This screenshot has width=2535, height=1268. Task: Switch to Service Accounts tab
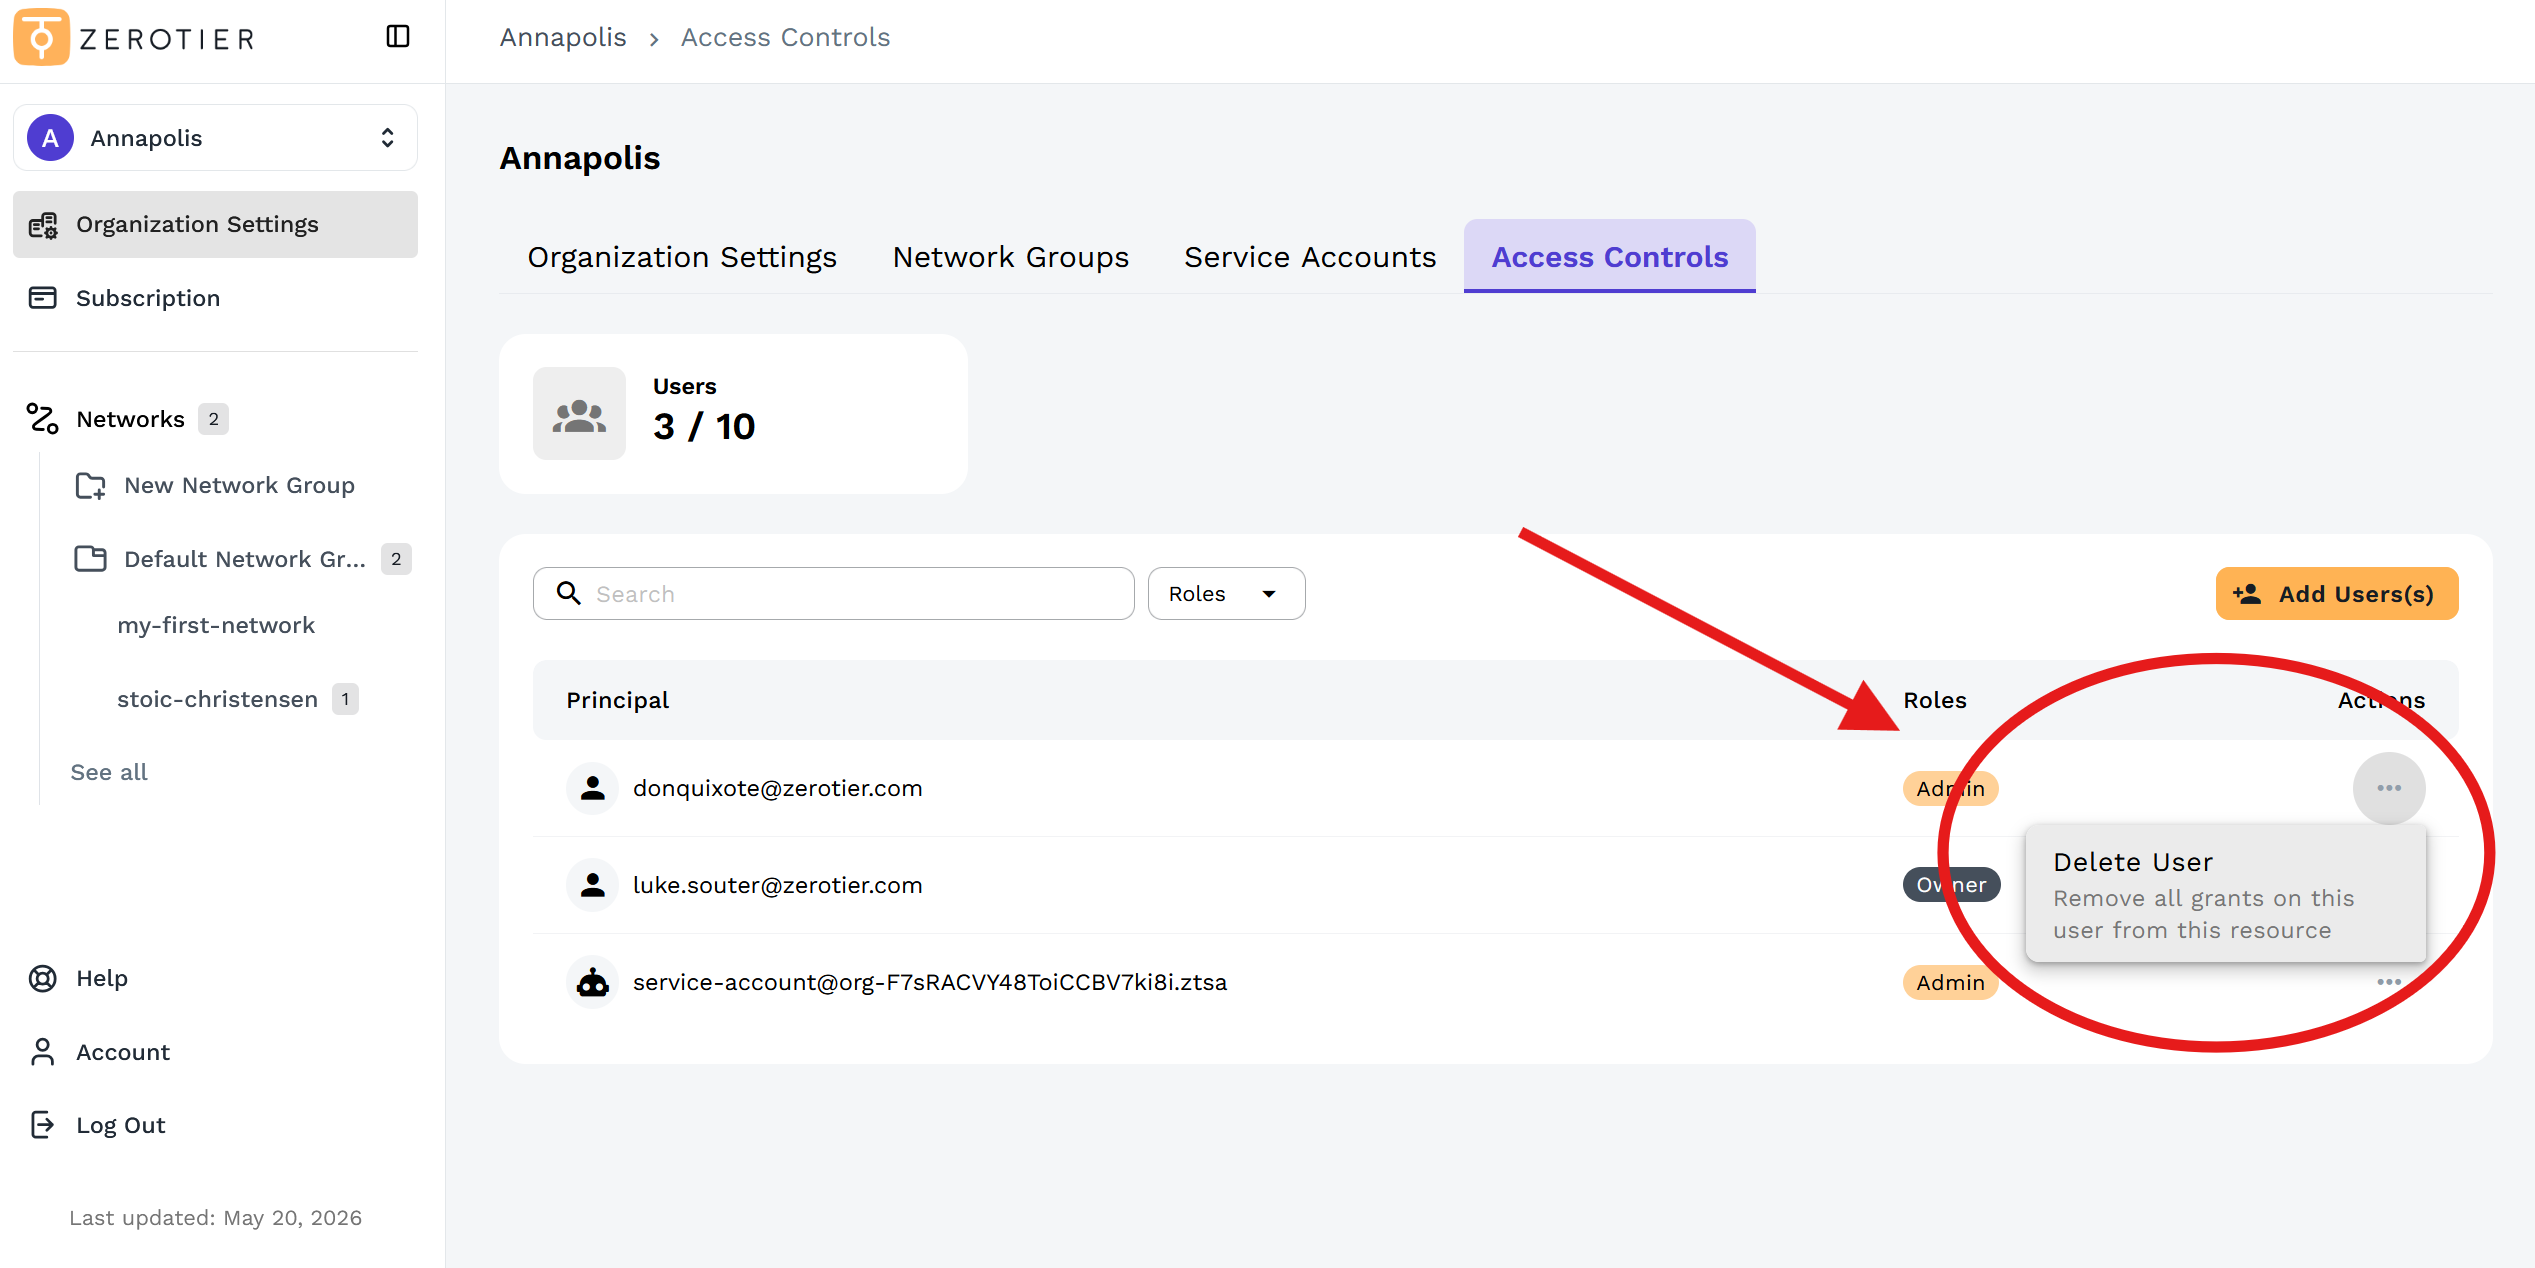(x=1310, y=257)
